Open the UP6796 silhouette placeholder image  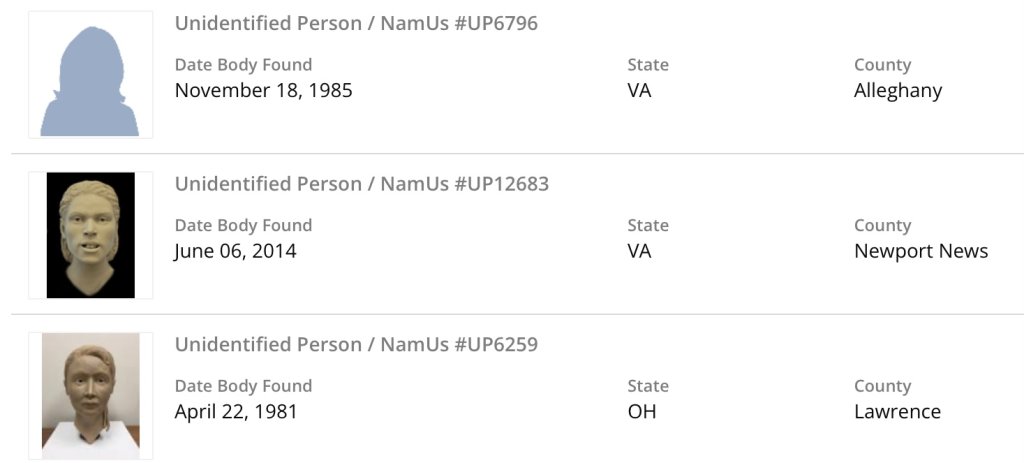90,76
